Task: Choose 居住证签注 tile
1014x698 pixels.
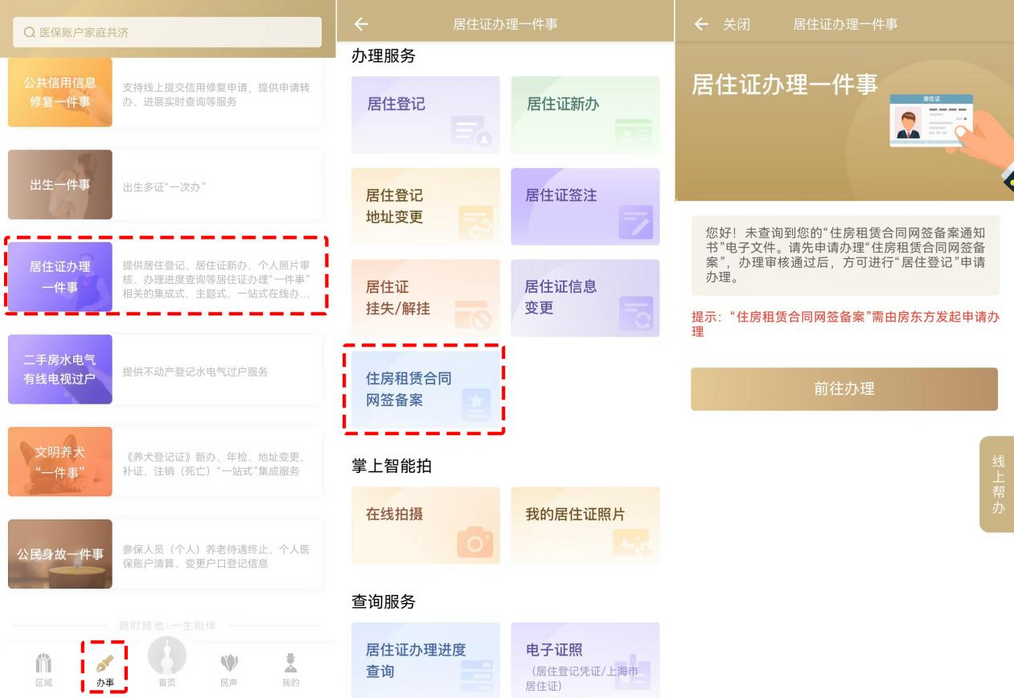Action: coord(585,207)
